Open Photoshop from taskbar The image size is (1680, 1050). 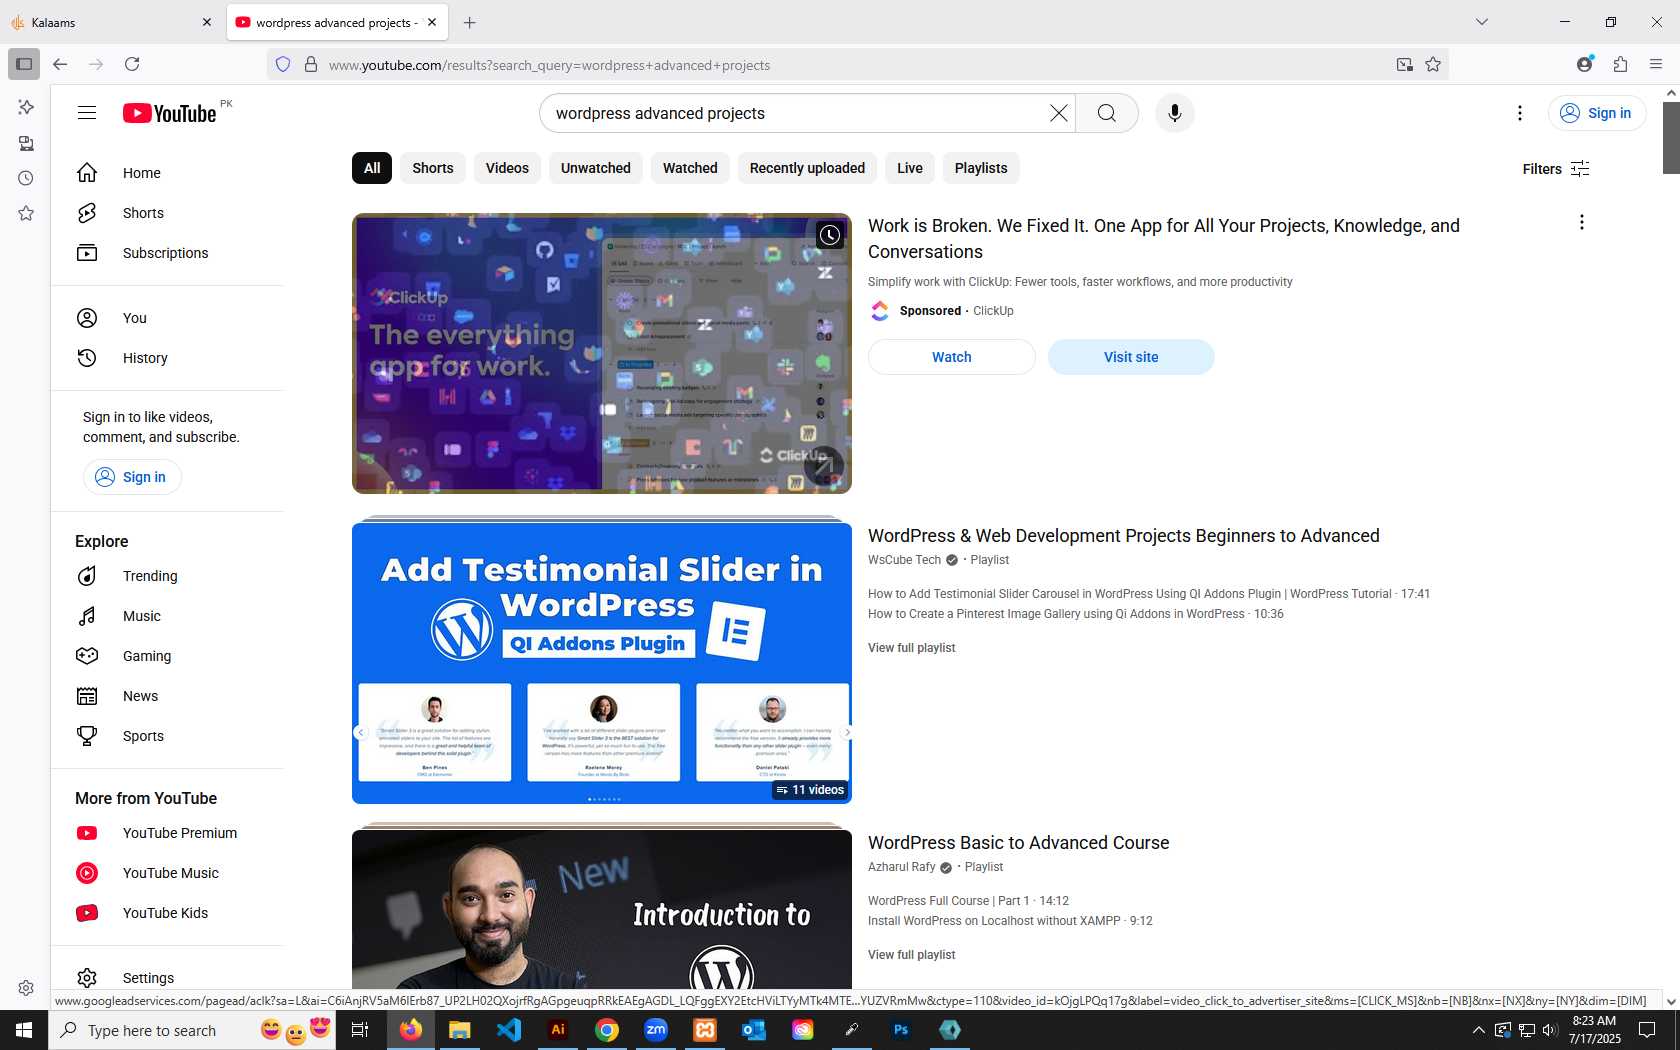coord(901,1030)
